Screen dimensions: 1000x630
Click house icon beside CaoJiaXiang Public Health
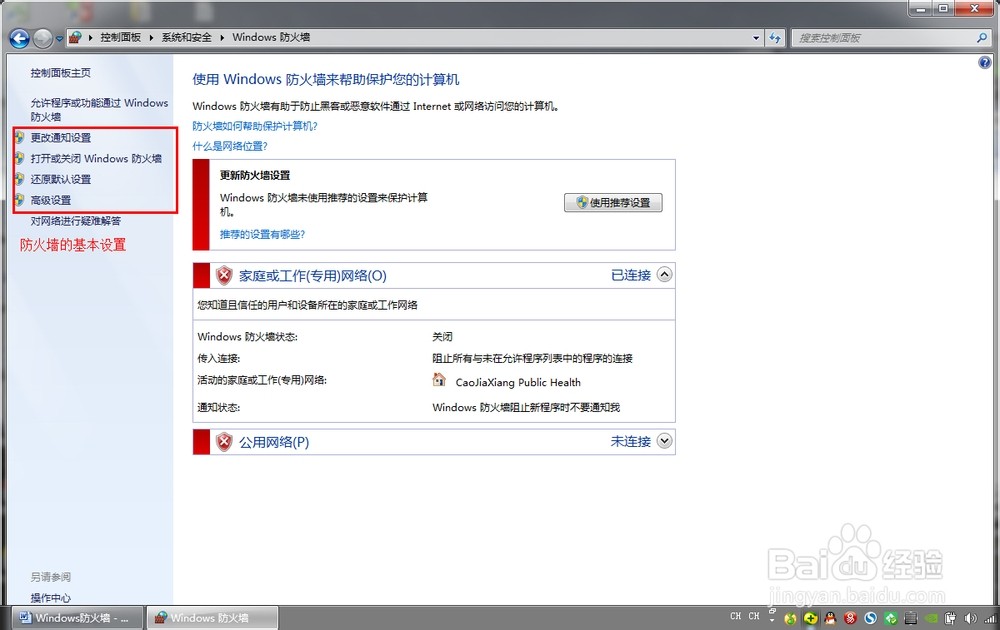(439, 381)
